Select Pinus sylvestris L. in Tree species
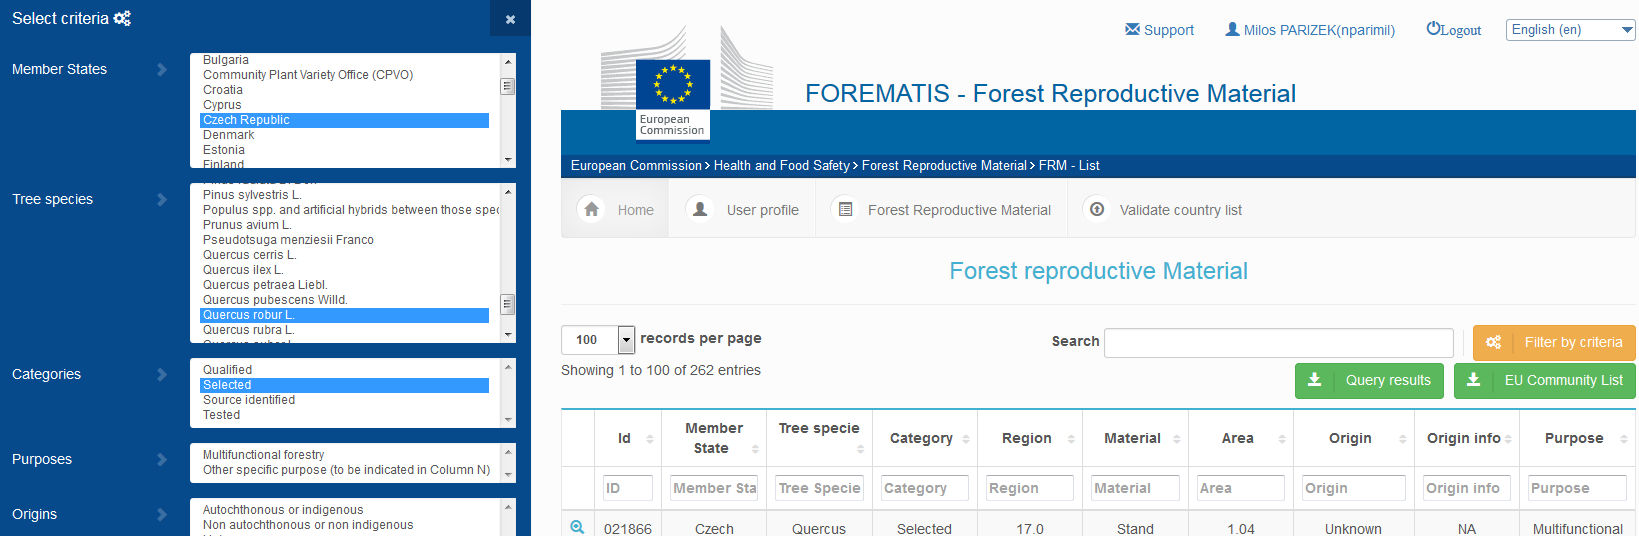Image resolution: width=1639 pixels, height=536 pixels. (344, 195)
